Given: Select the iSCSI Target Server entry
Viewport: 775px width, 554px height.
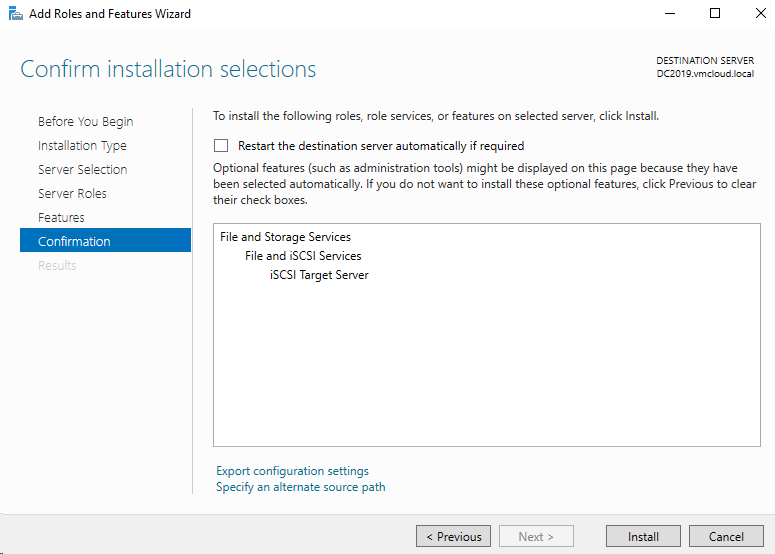Looking at the screenshot, I should [x=319, y=275].
